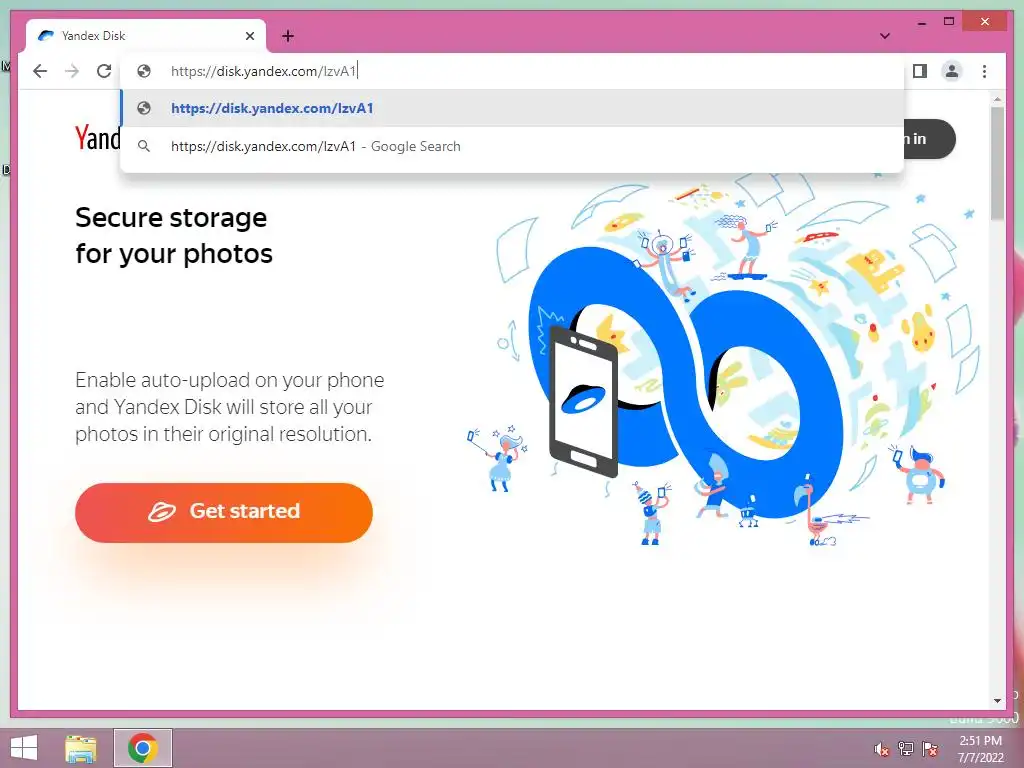Go back using the browser back arrow
The height and width of the screenshot is (768, 1024).
pyautogui.click(x=40, y=71)
